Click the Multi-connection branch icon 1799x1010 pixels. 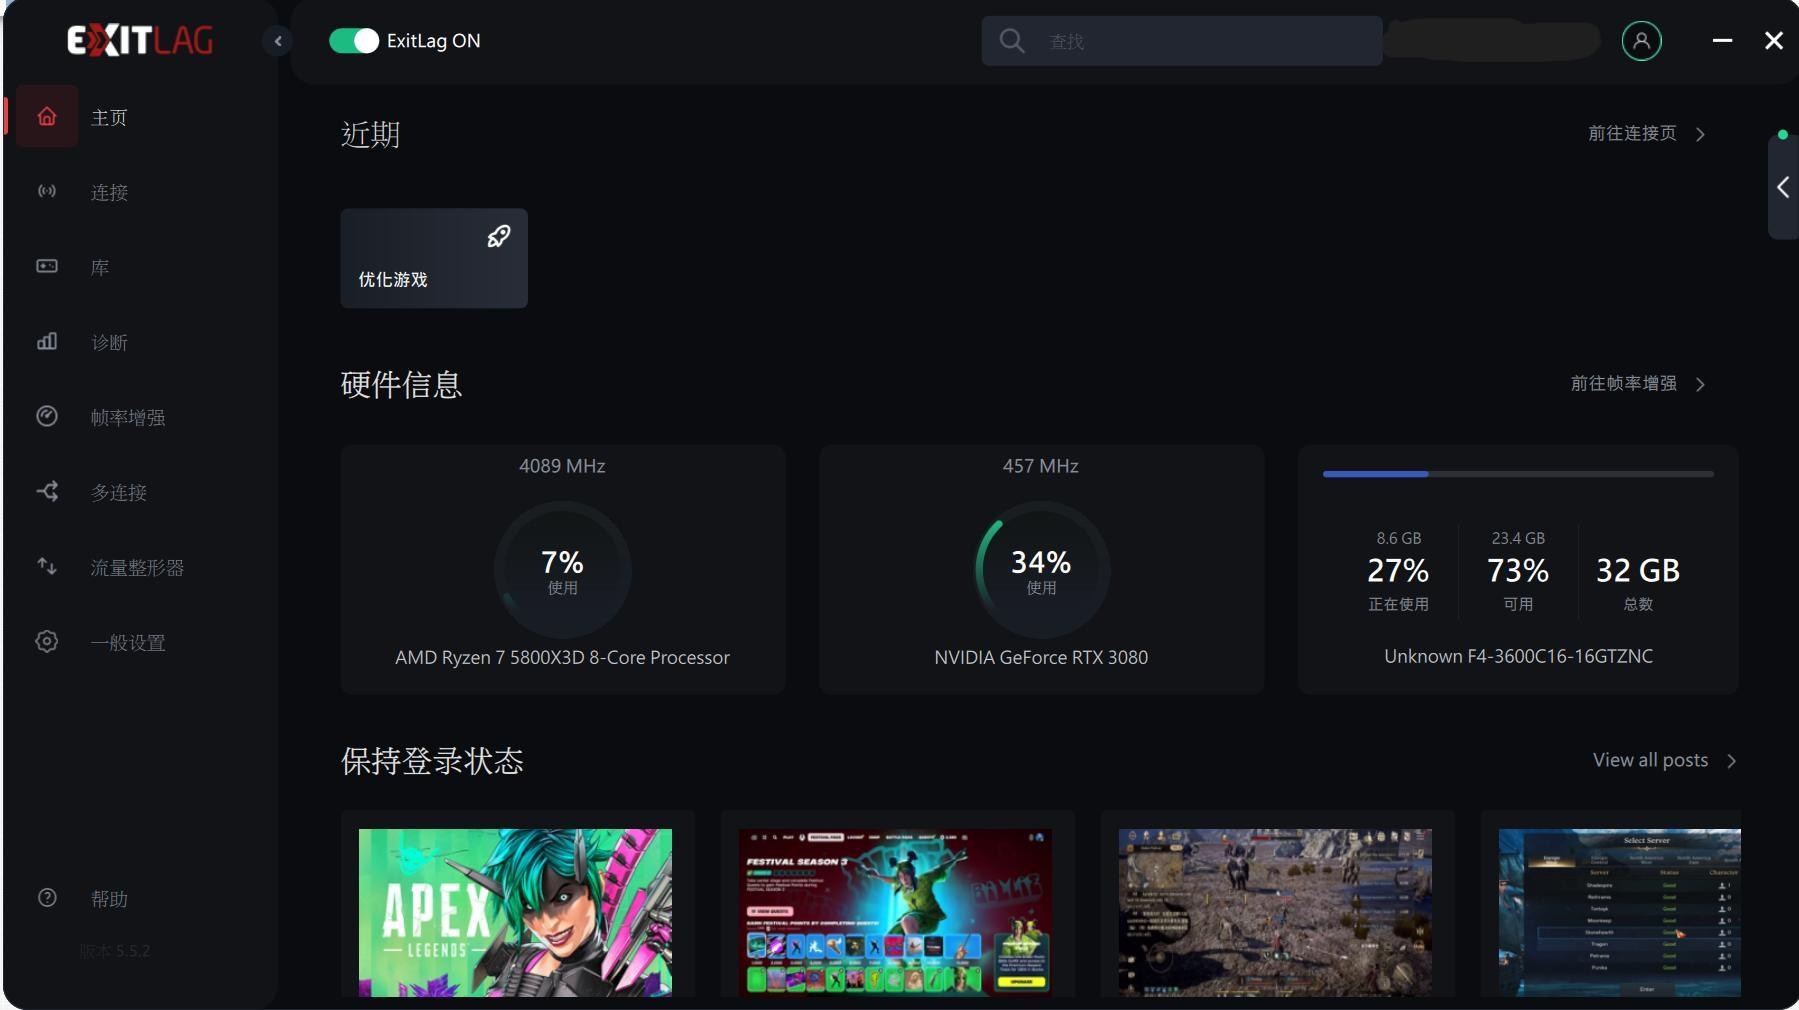click(x=47, y=491)
